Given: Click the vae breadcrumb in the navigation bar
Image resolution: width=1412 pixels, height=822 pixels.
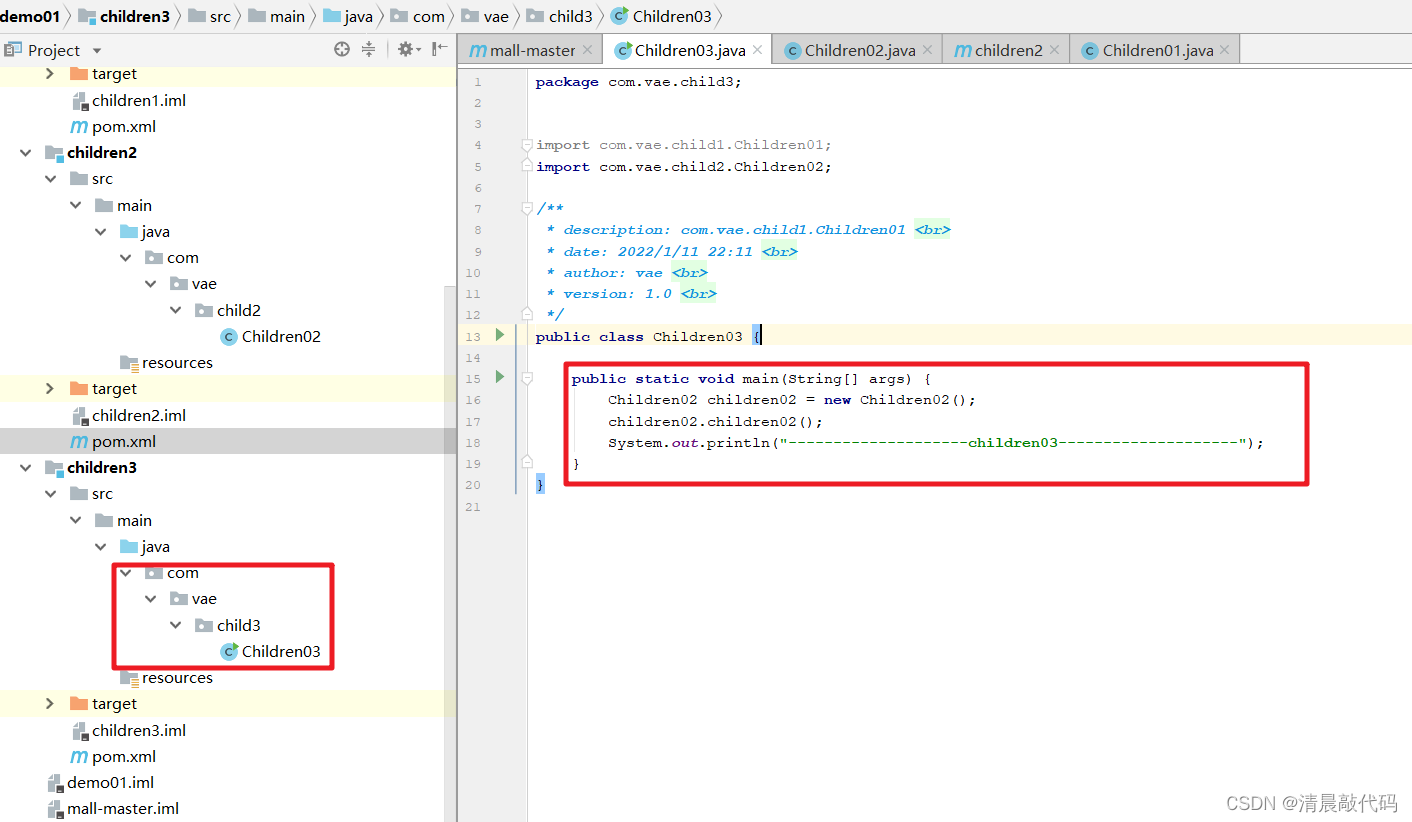Looking at the screenshot, I should pos(485,16).
